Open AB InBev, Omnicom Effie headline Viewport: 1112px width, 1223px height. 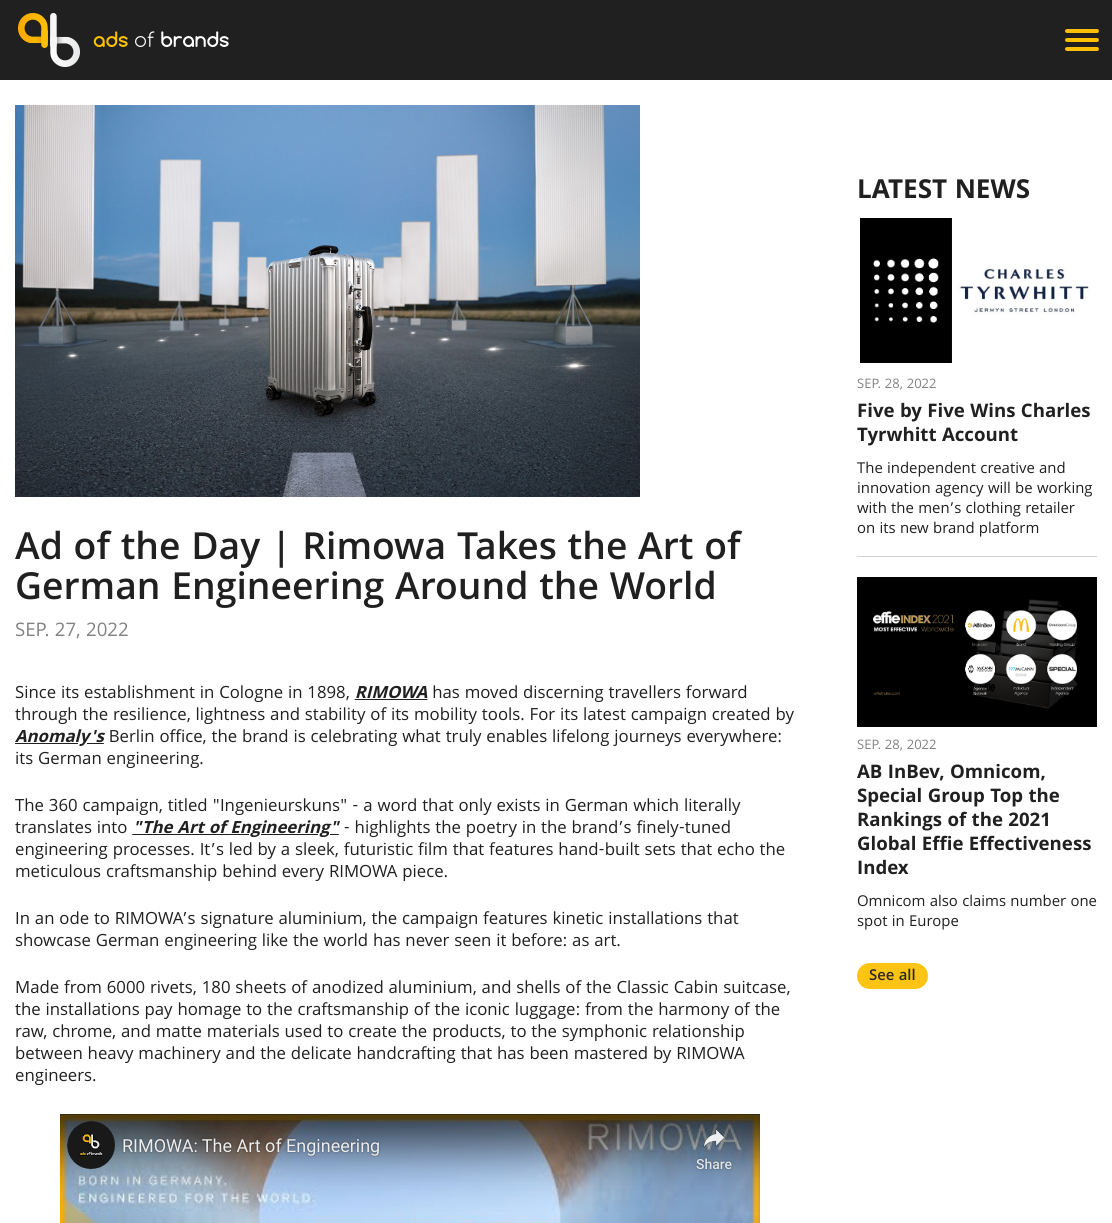[974, 819]
